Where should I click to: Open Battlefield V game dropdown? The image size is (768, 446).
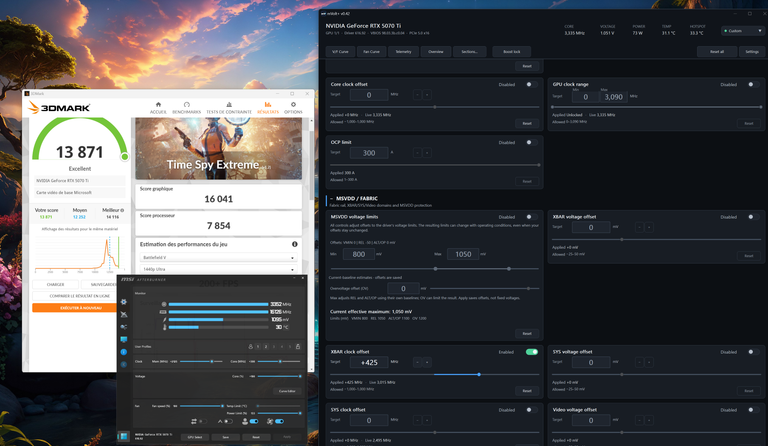pyautogui.click(x=218, y=258)
